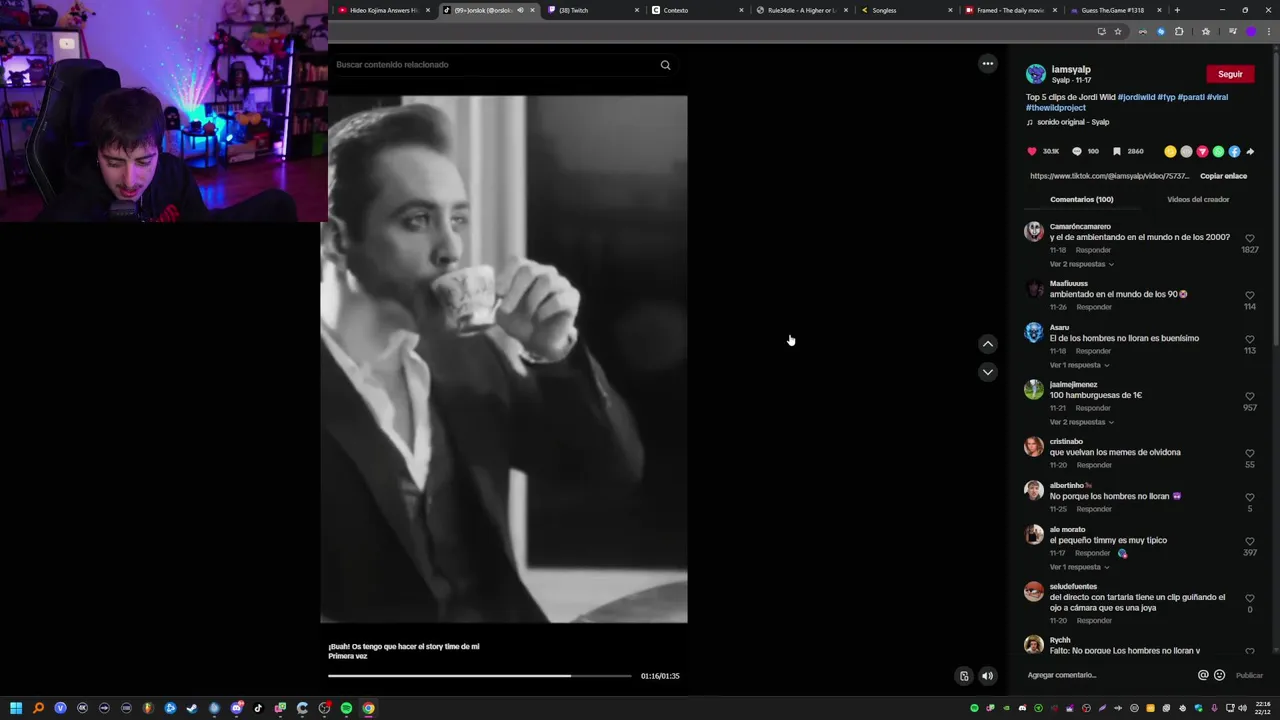Screen dimensions: 1280x720
Task: Like albertinho's comment heart
Action: click(x=1249, y=498)
